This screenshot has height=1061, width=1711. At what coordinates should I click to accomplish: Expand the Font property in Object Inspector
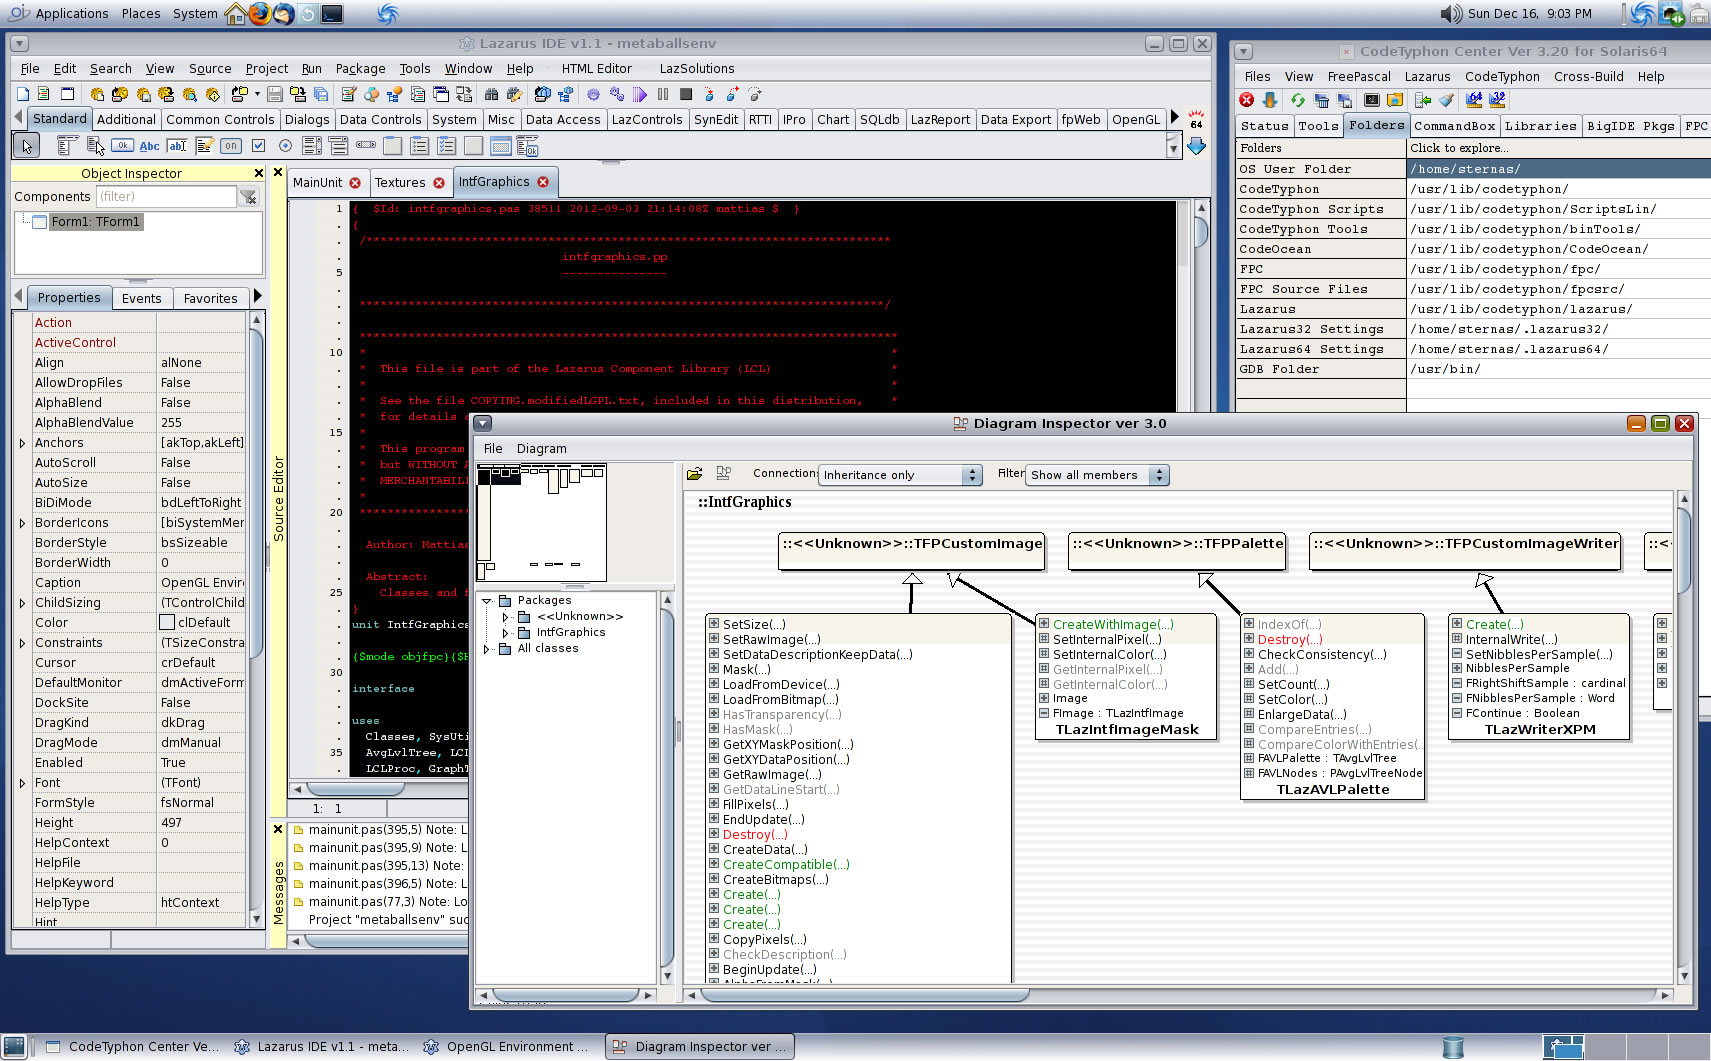coord(22,783)
